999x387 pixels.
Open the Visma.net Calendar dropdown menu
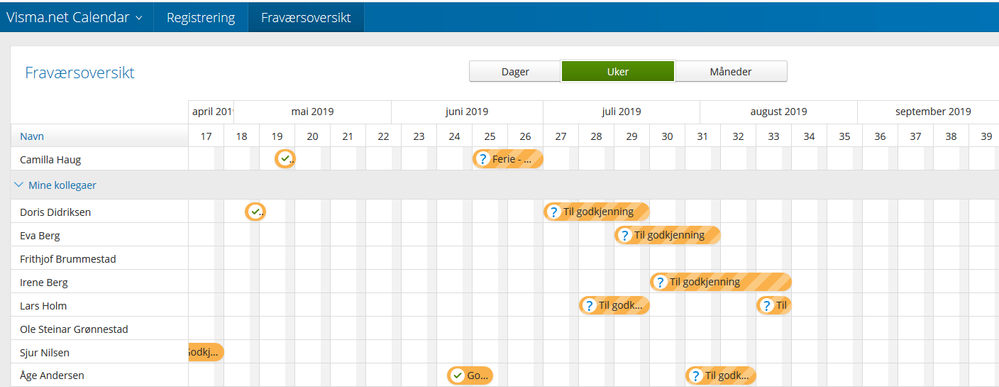[75, 17]
